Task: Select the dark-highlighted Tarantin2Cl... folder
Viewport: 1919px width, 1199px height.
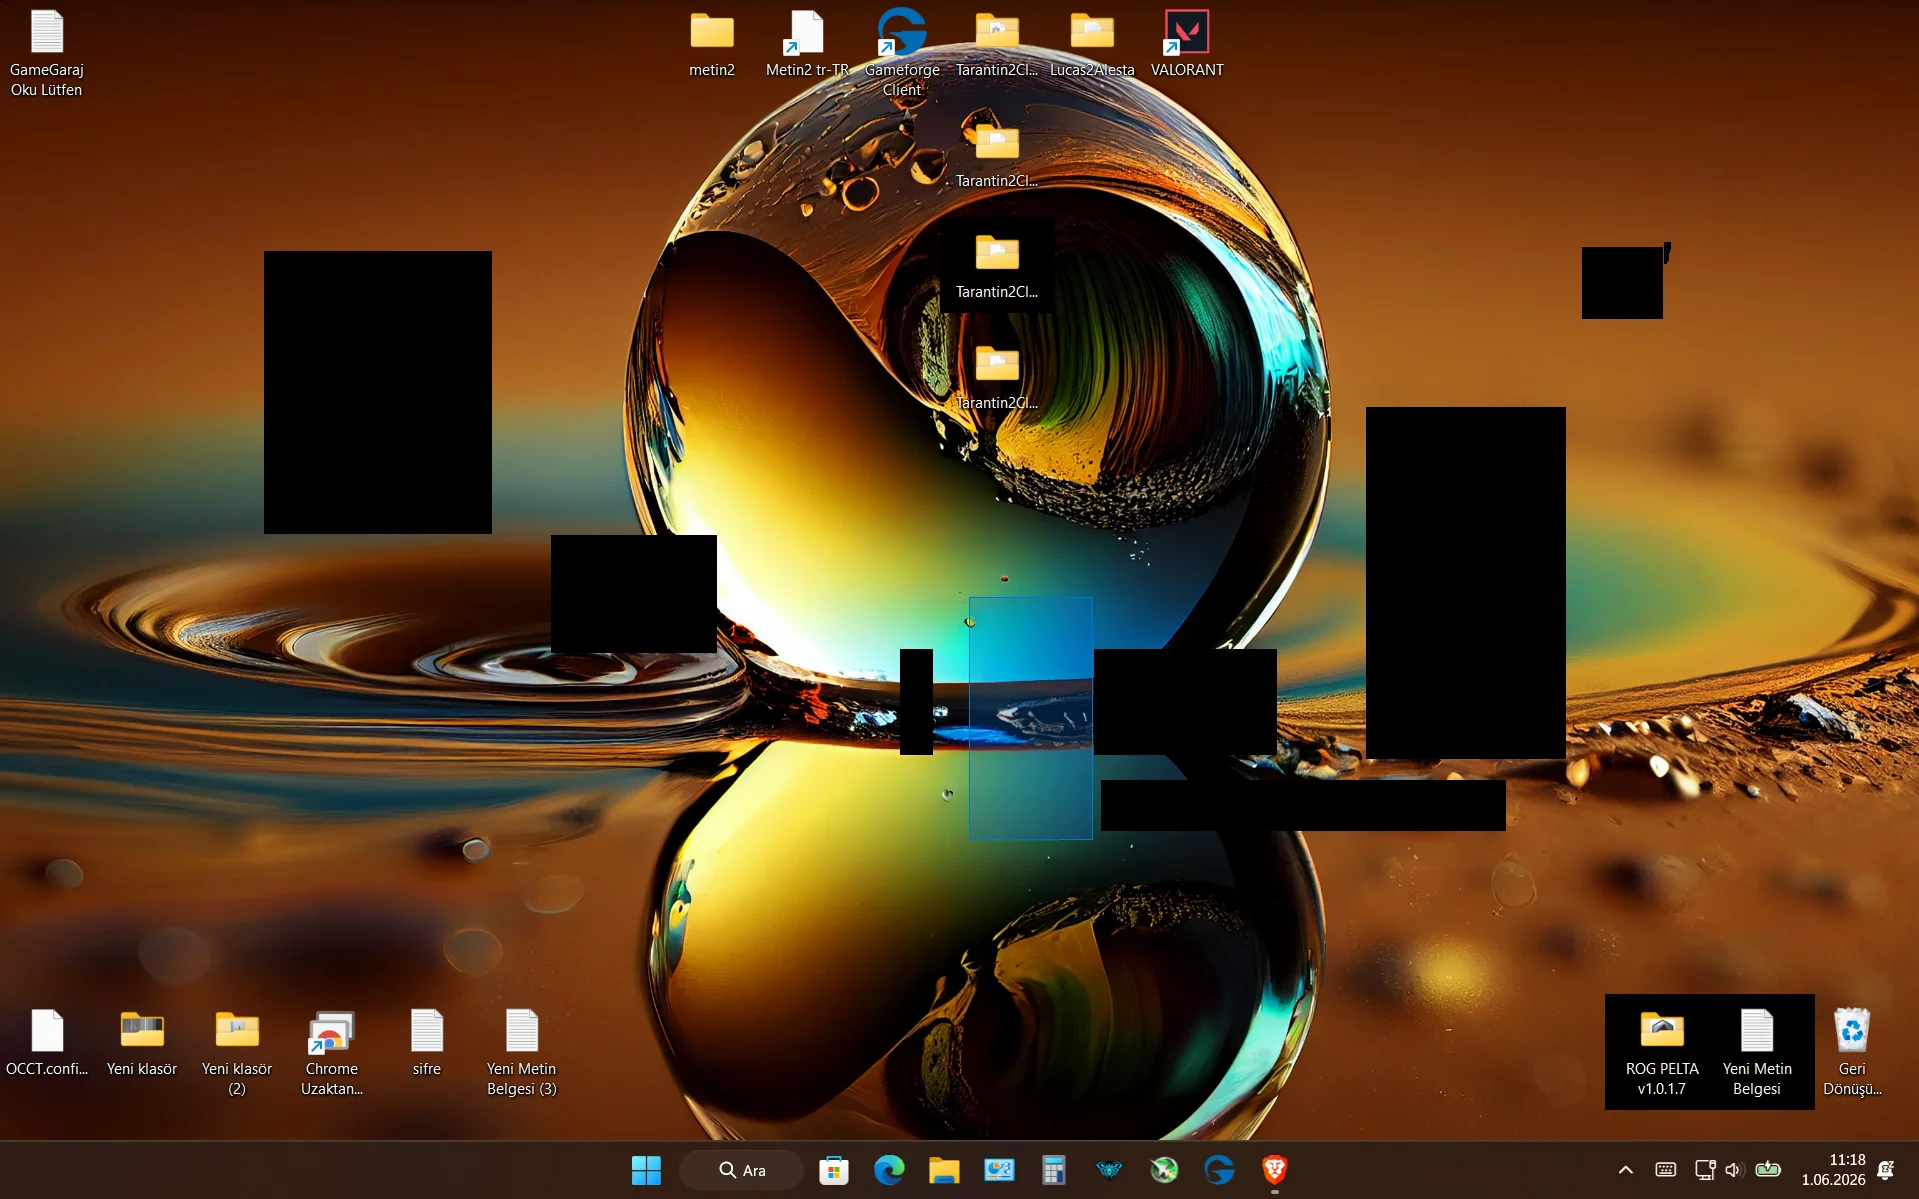Action: (997, 266)
